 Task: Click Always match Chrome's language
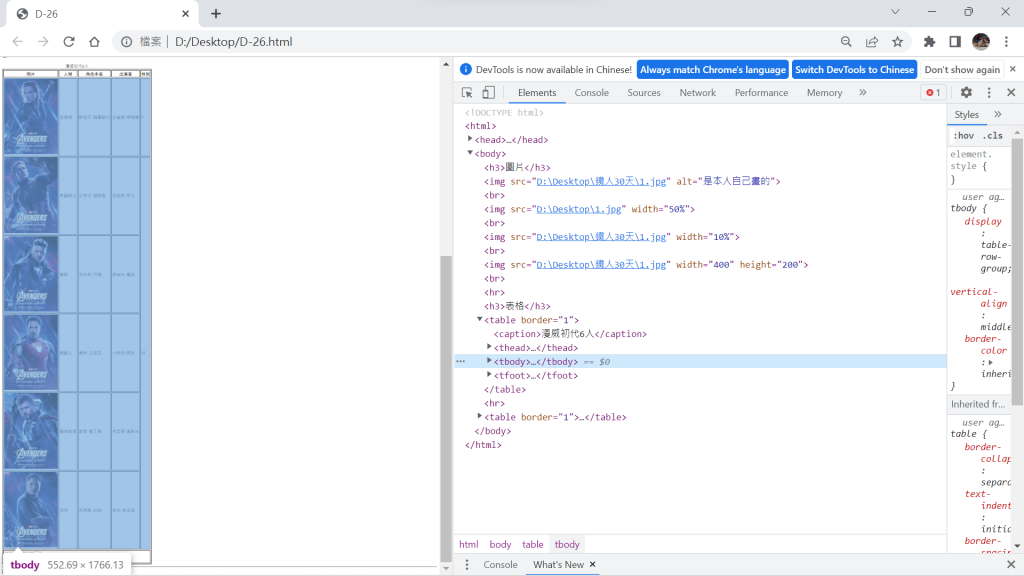point(712,69)
